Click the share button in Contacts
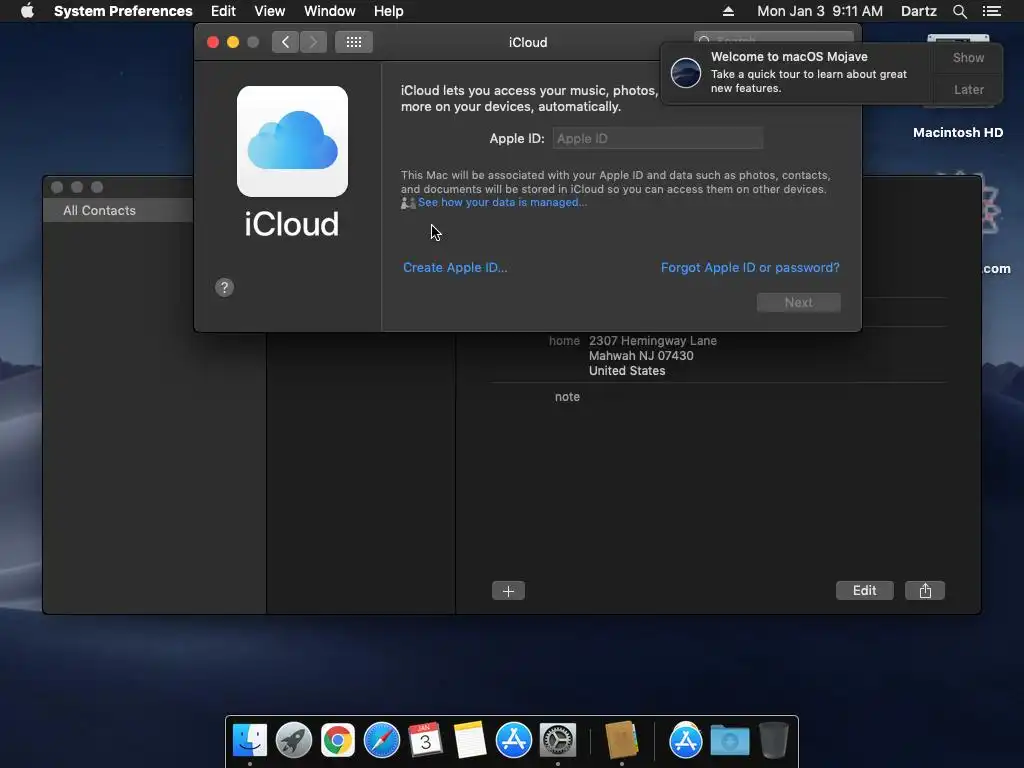Viewport: 1024px width, 768px height. click(925, 590)
